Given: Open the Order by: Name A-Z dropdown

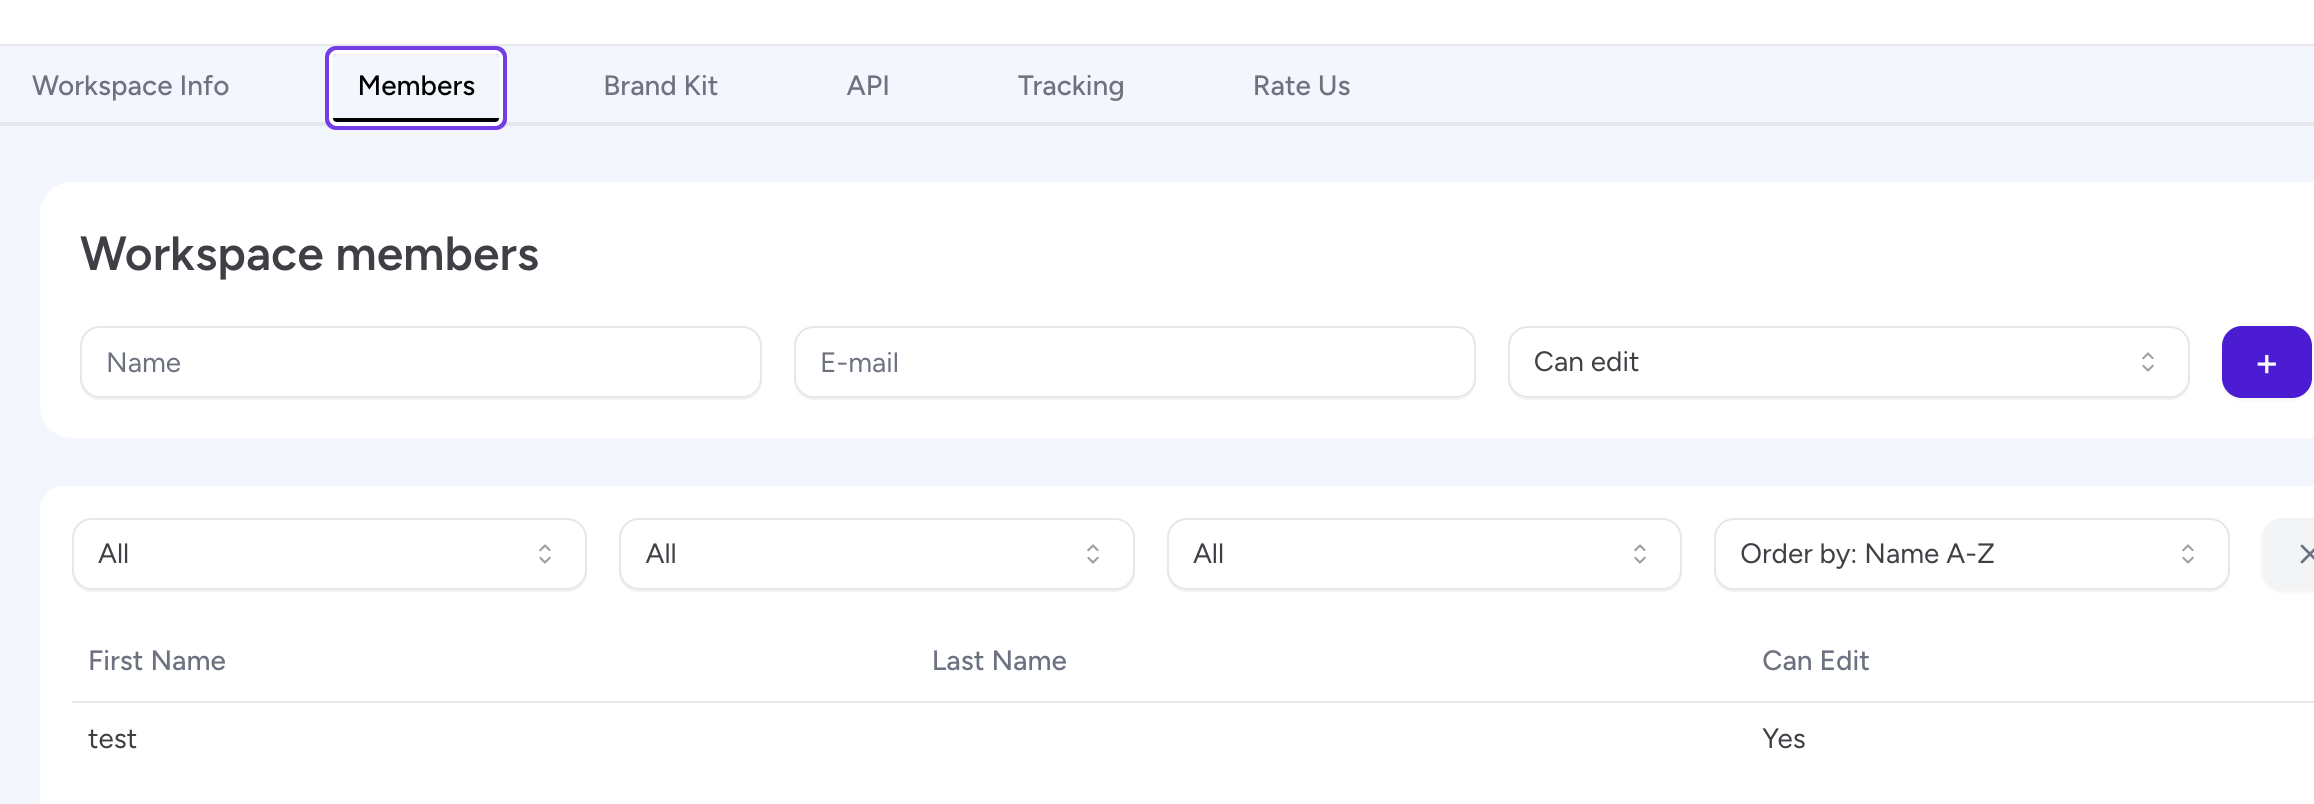Looking at the screenshot, I should 1971,554.
